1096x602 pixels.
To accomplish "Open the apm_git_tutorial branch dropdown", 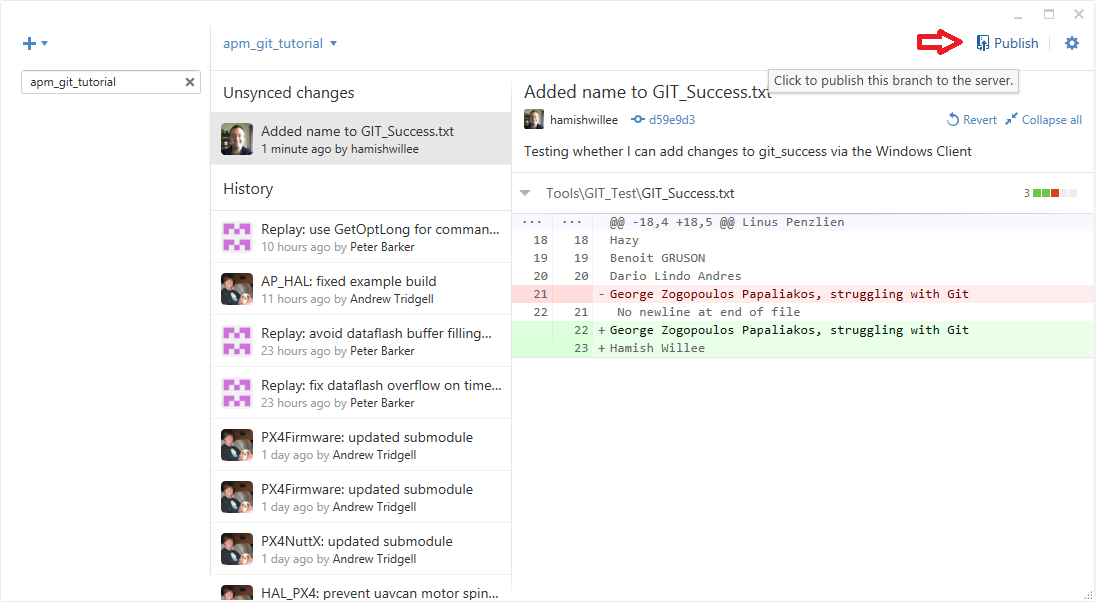I will (x=280, y=43).
